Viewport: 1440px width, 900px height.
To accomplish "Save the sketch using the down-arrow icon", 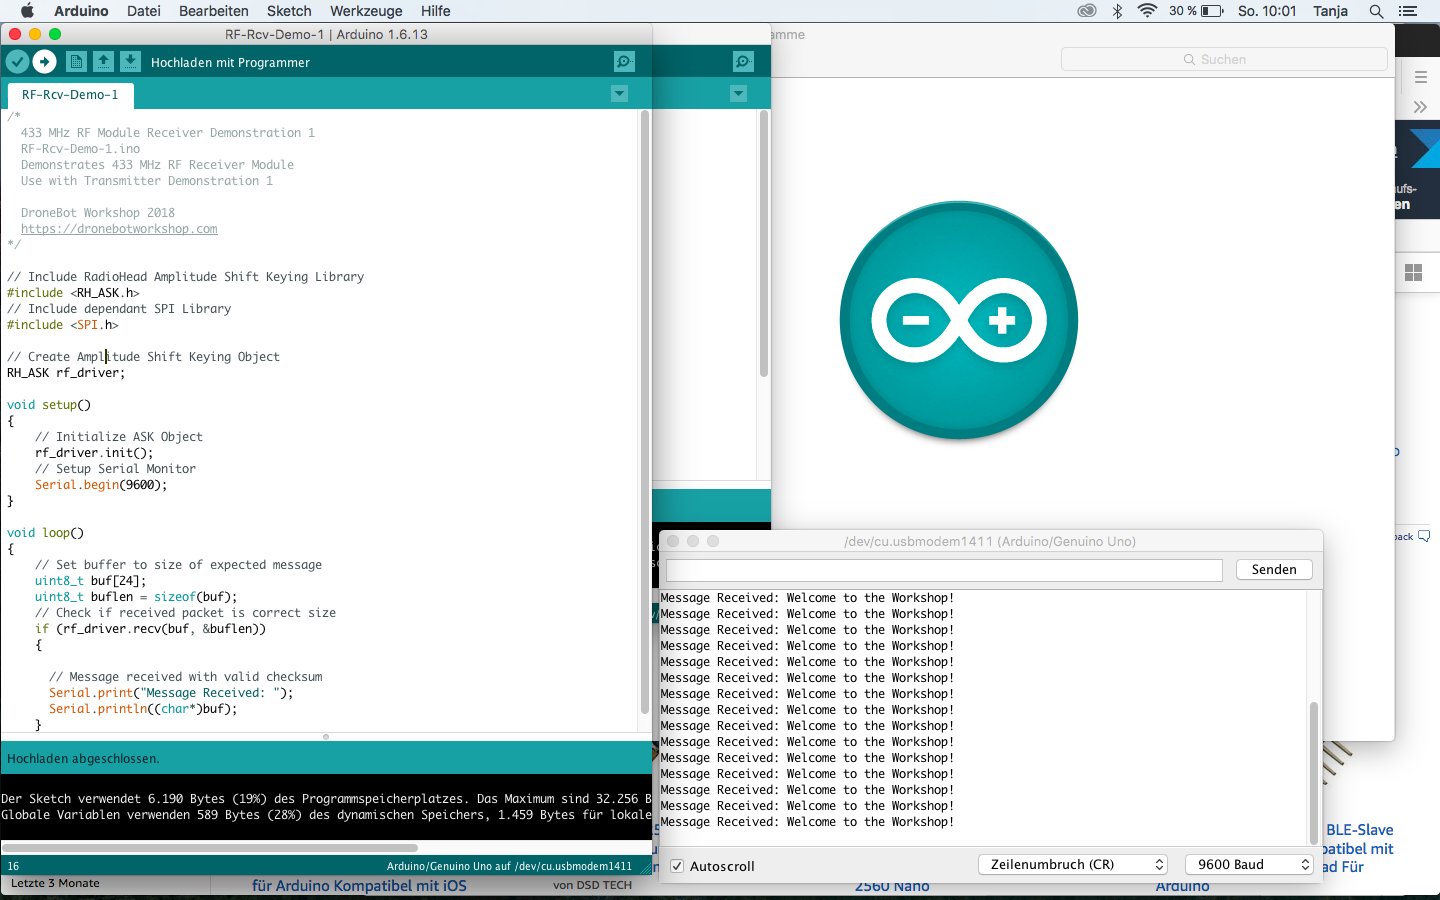I will point(130,62).
